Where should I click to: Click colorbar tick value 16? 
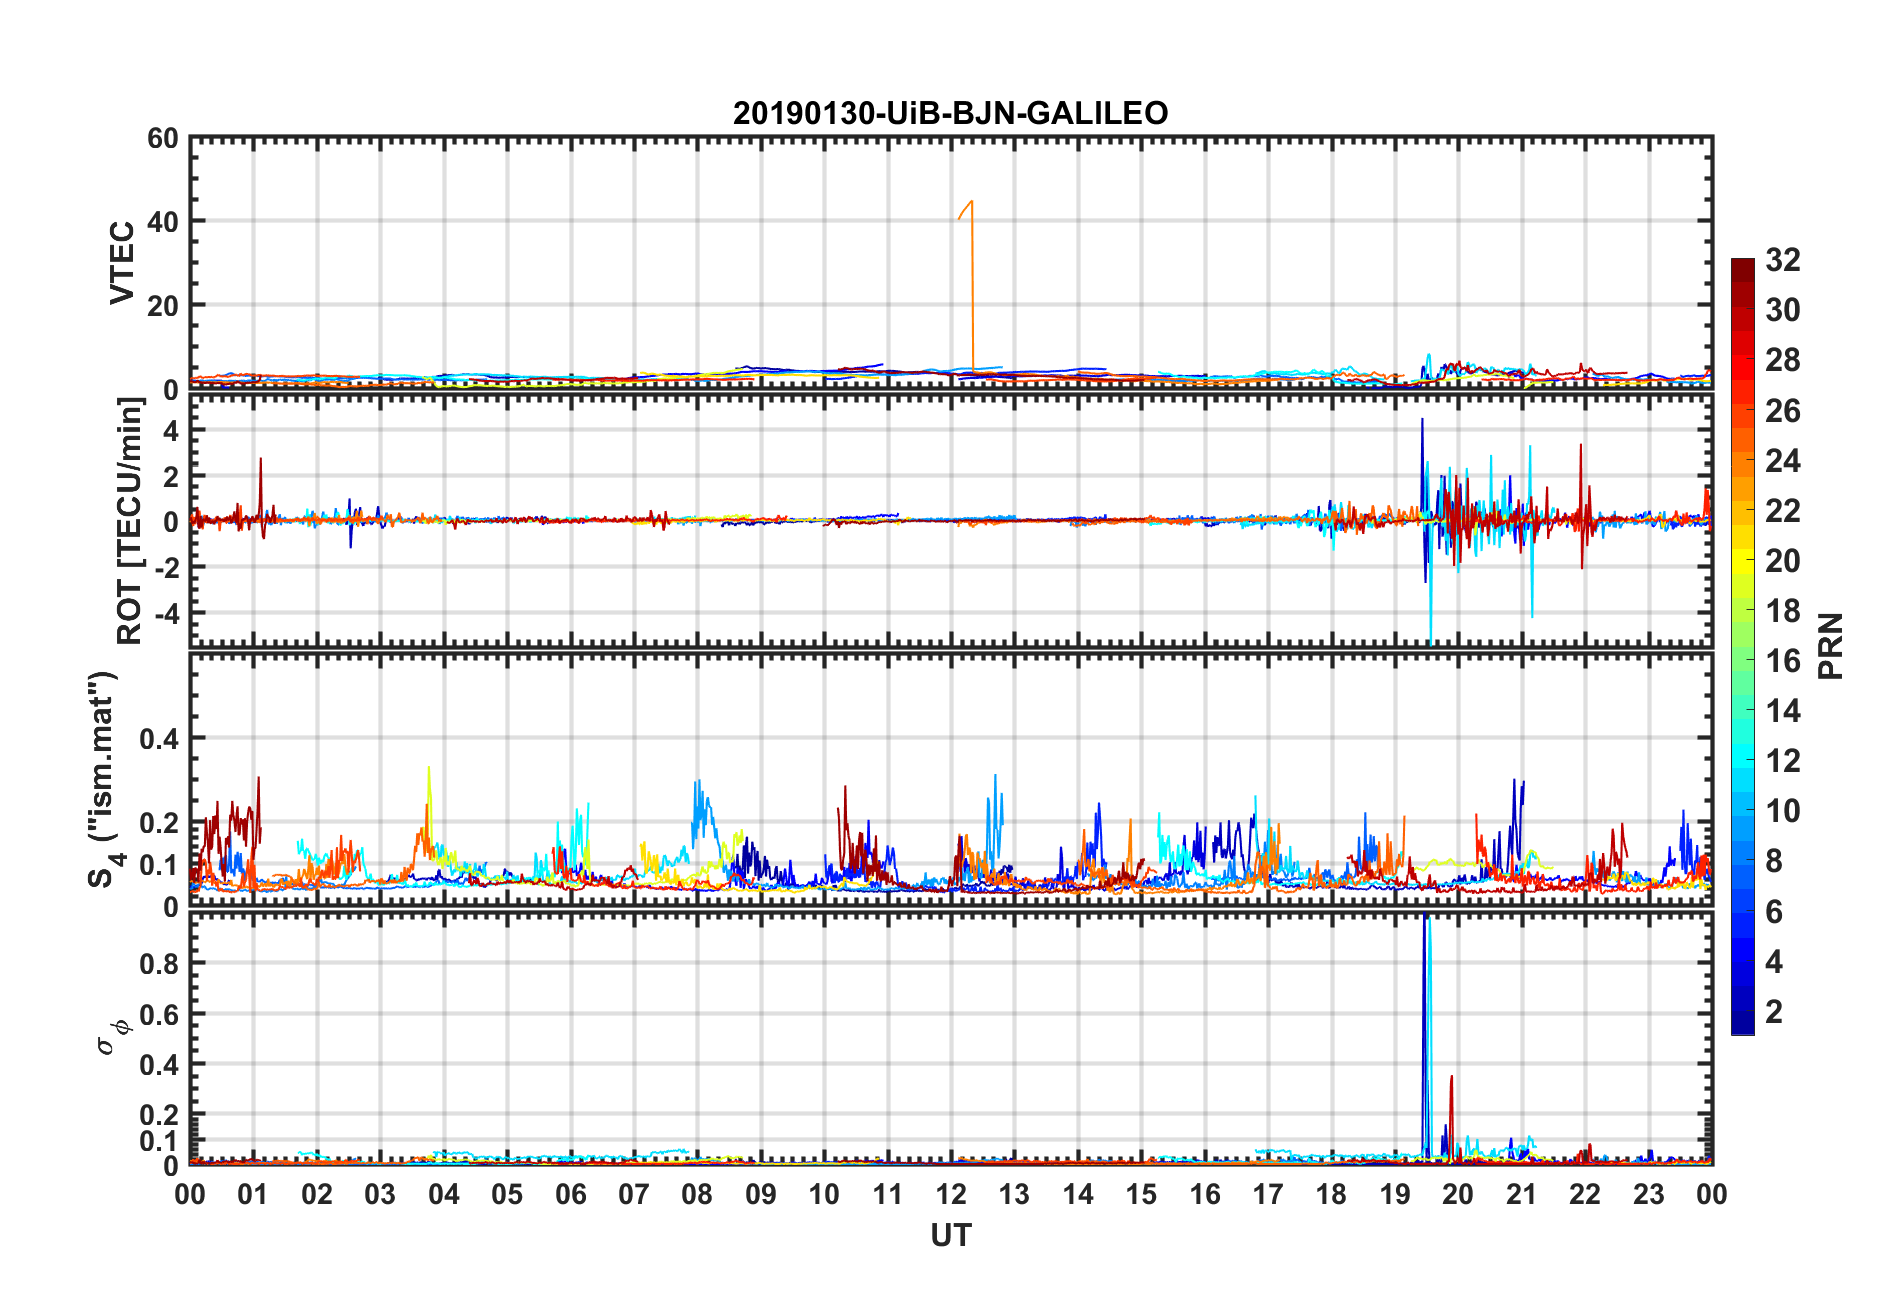point(1783,661)
